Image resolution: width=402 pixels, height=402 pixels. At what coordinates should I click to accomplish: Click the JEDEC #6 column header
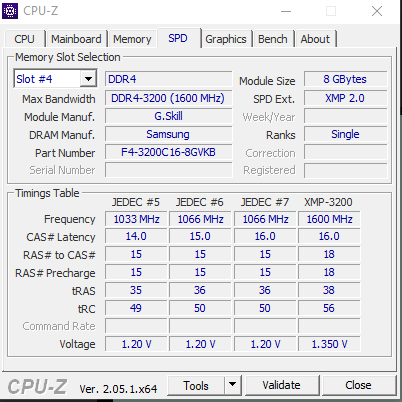click(x=200, y=202)
